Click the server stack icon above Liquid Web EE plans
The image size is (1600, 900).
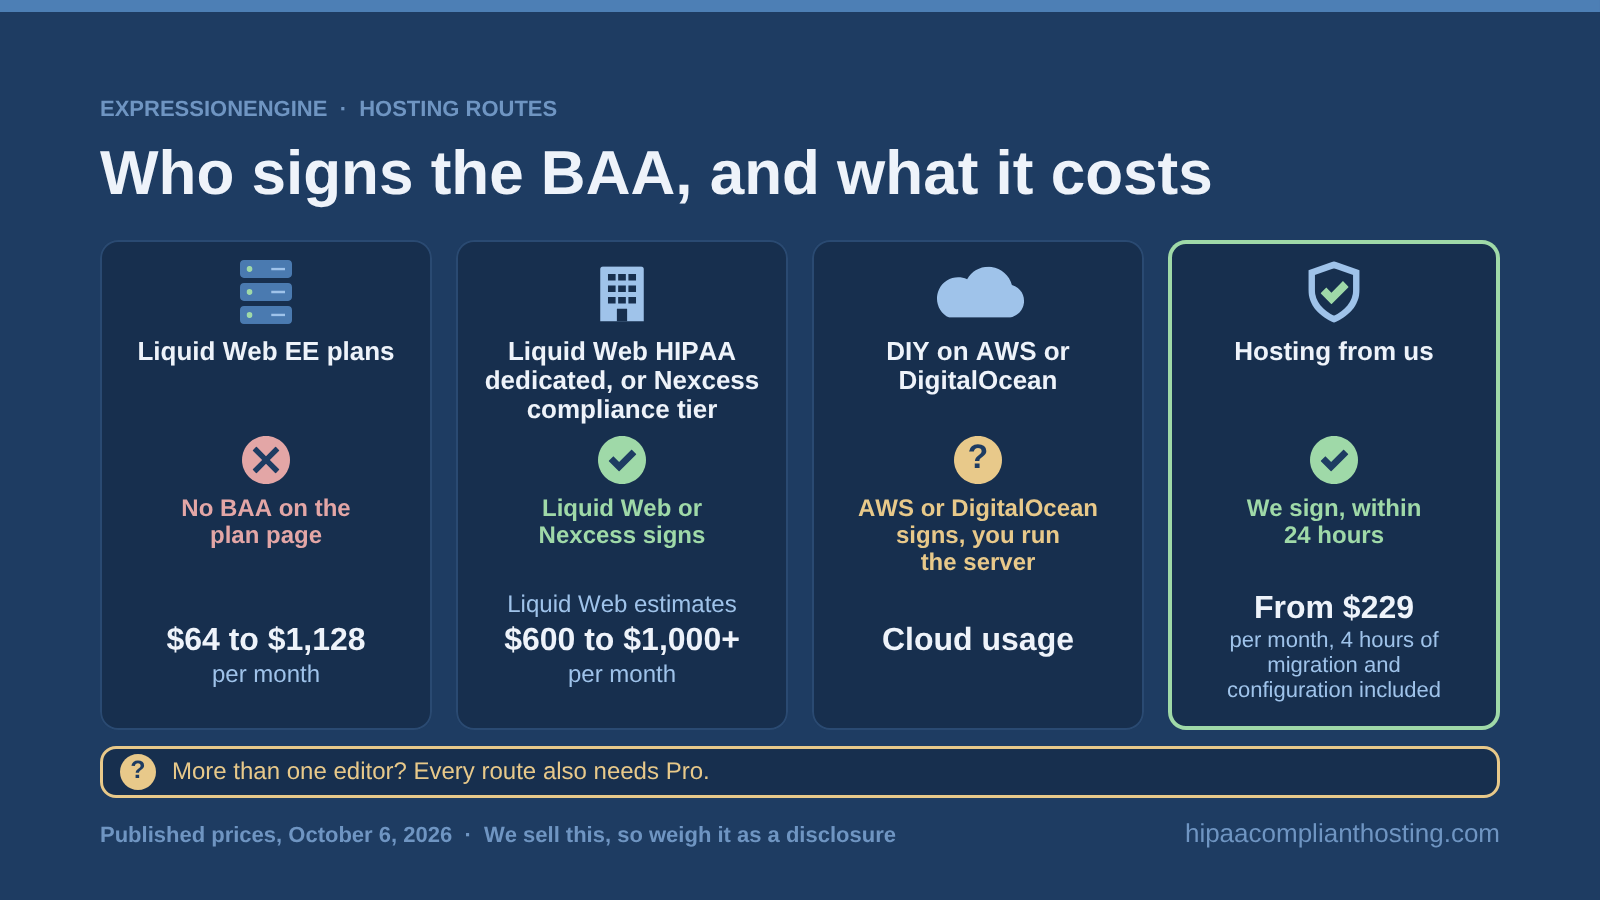point(266,292)
